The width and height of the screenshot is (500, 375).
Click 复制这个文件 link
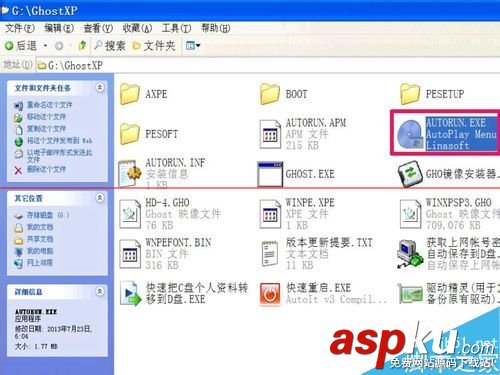(x=46, y=129)
